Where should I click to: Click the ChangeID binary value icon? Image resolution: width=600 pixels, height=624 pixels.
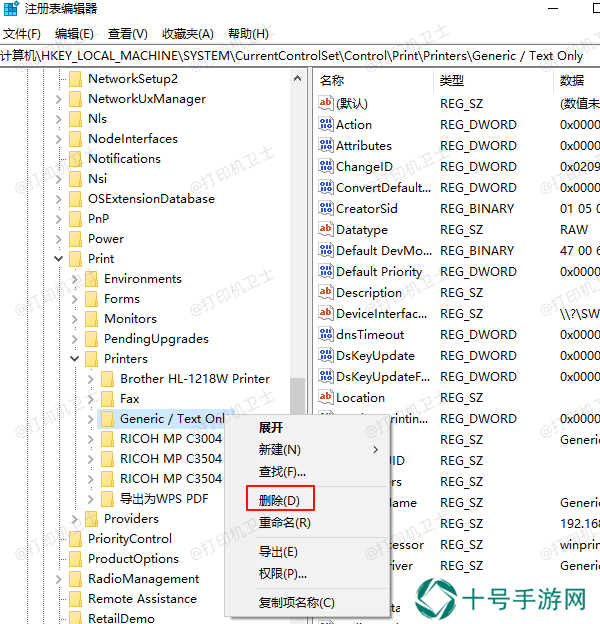click(325, 166)
